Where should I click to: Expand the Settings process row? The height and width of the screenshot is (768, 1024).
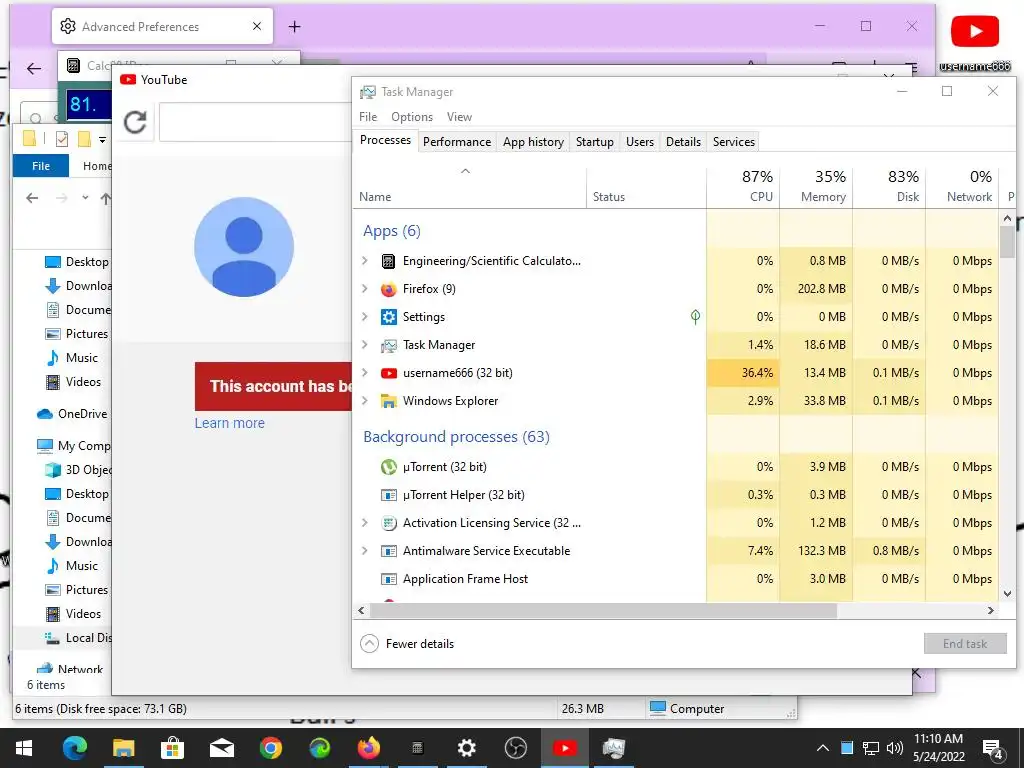[x=365, y=317]
